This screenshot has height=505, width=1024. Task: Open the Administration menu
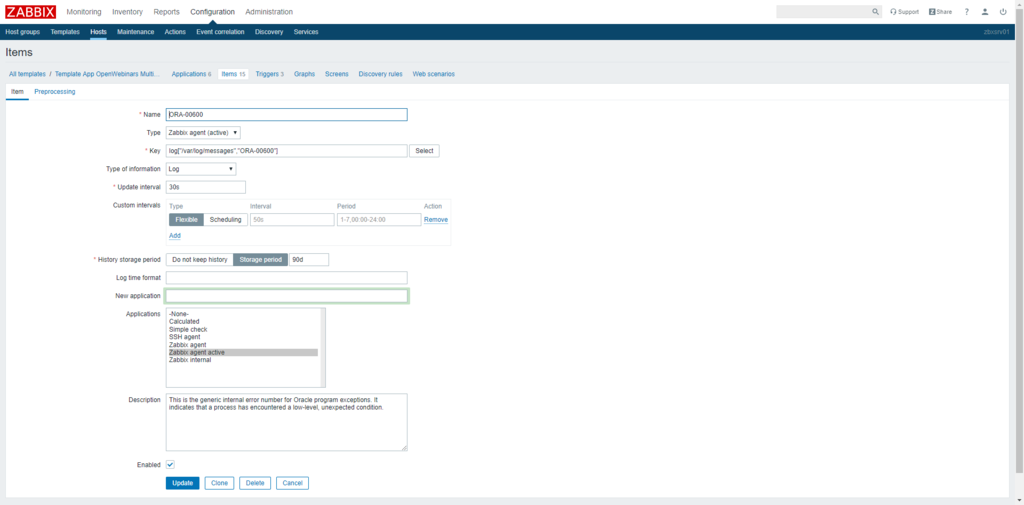pyautogui.click(x=269, y=12)
